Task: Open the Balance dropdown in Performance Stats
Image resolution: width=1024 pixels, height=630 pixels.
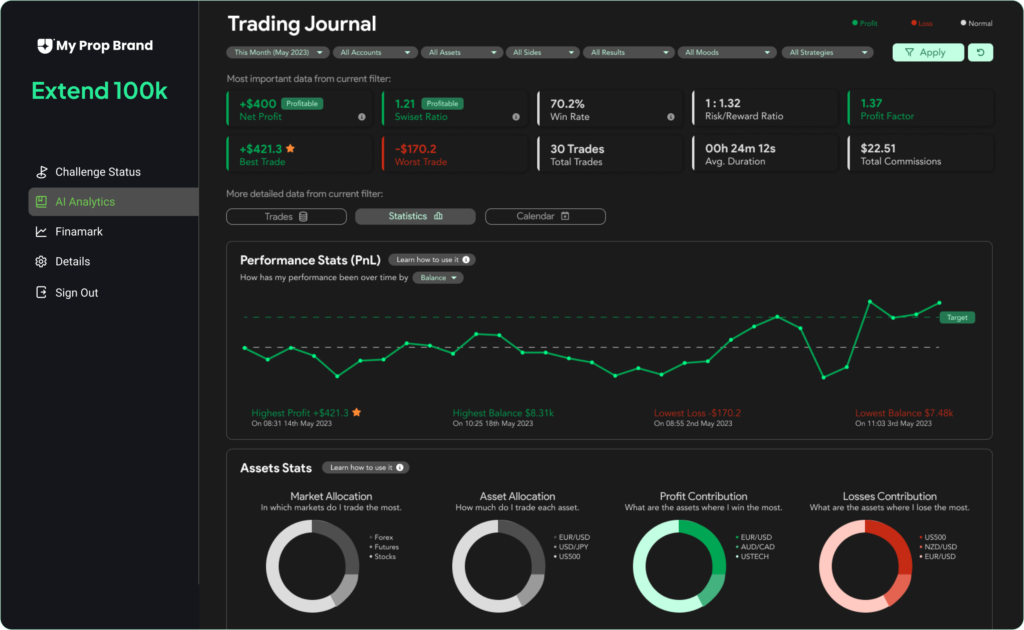Action: pos(438,278)
